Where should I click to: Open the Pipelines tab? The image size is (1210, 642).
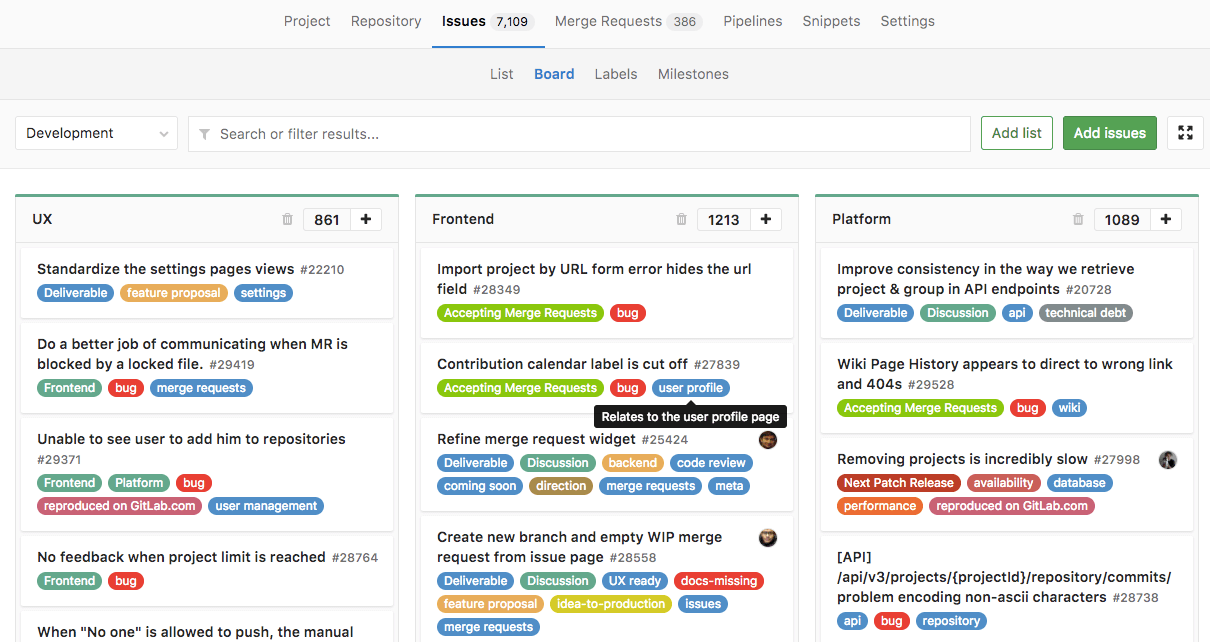point(752,21)
